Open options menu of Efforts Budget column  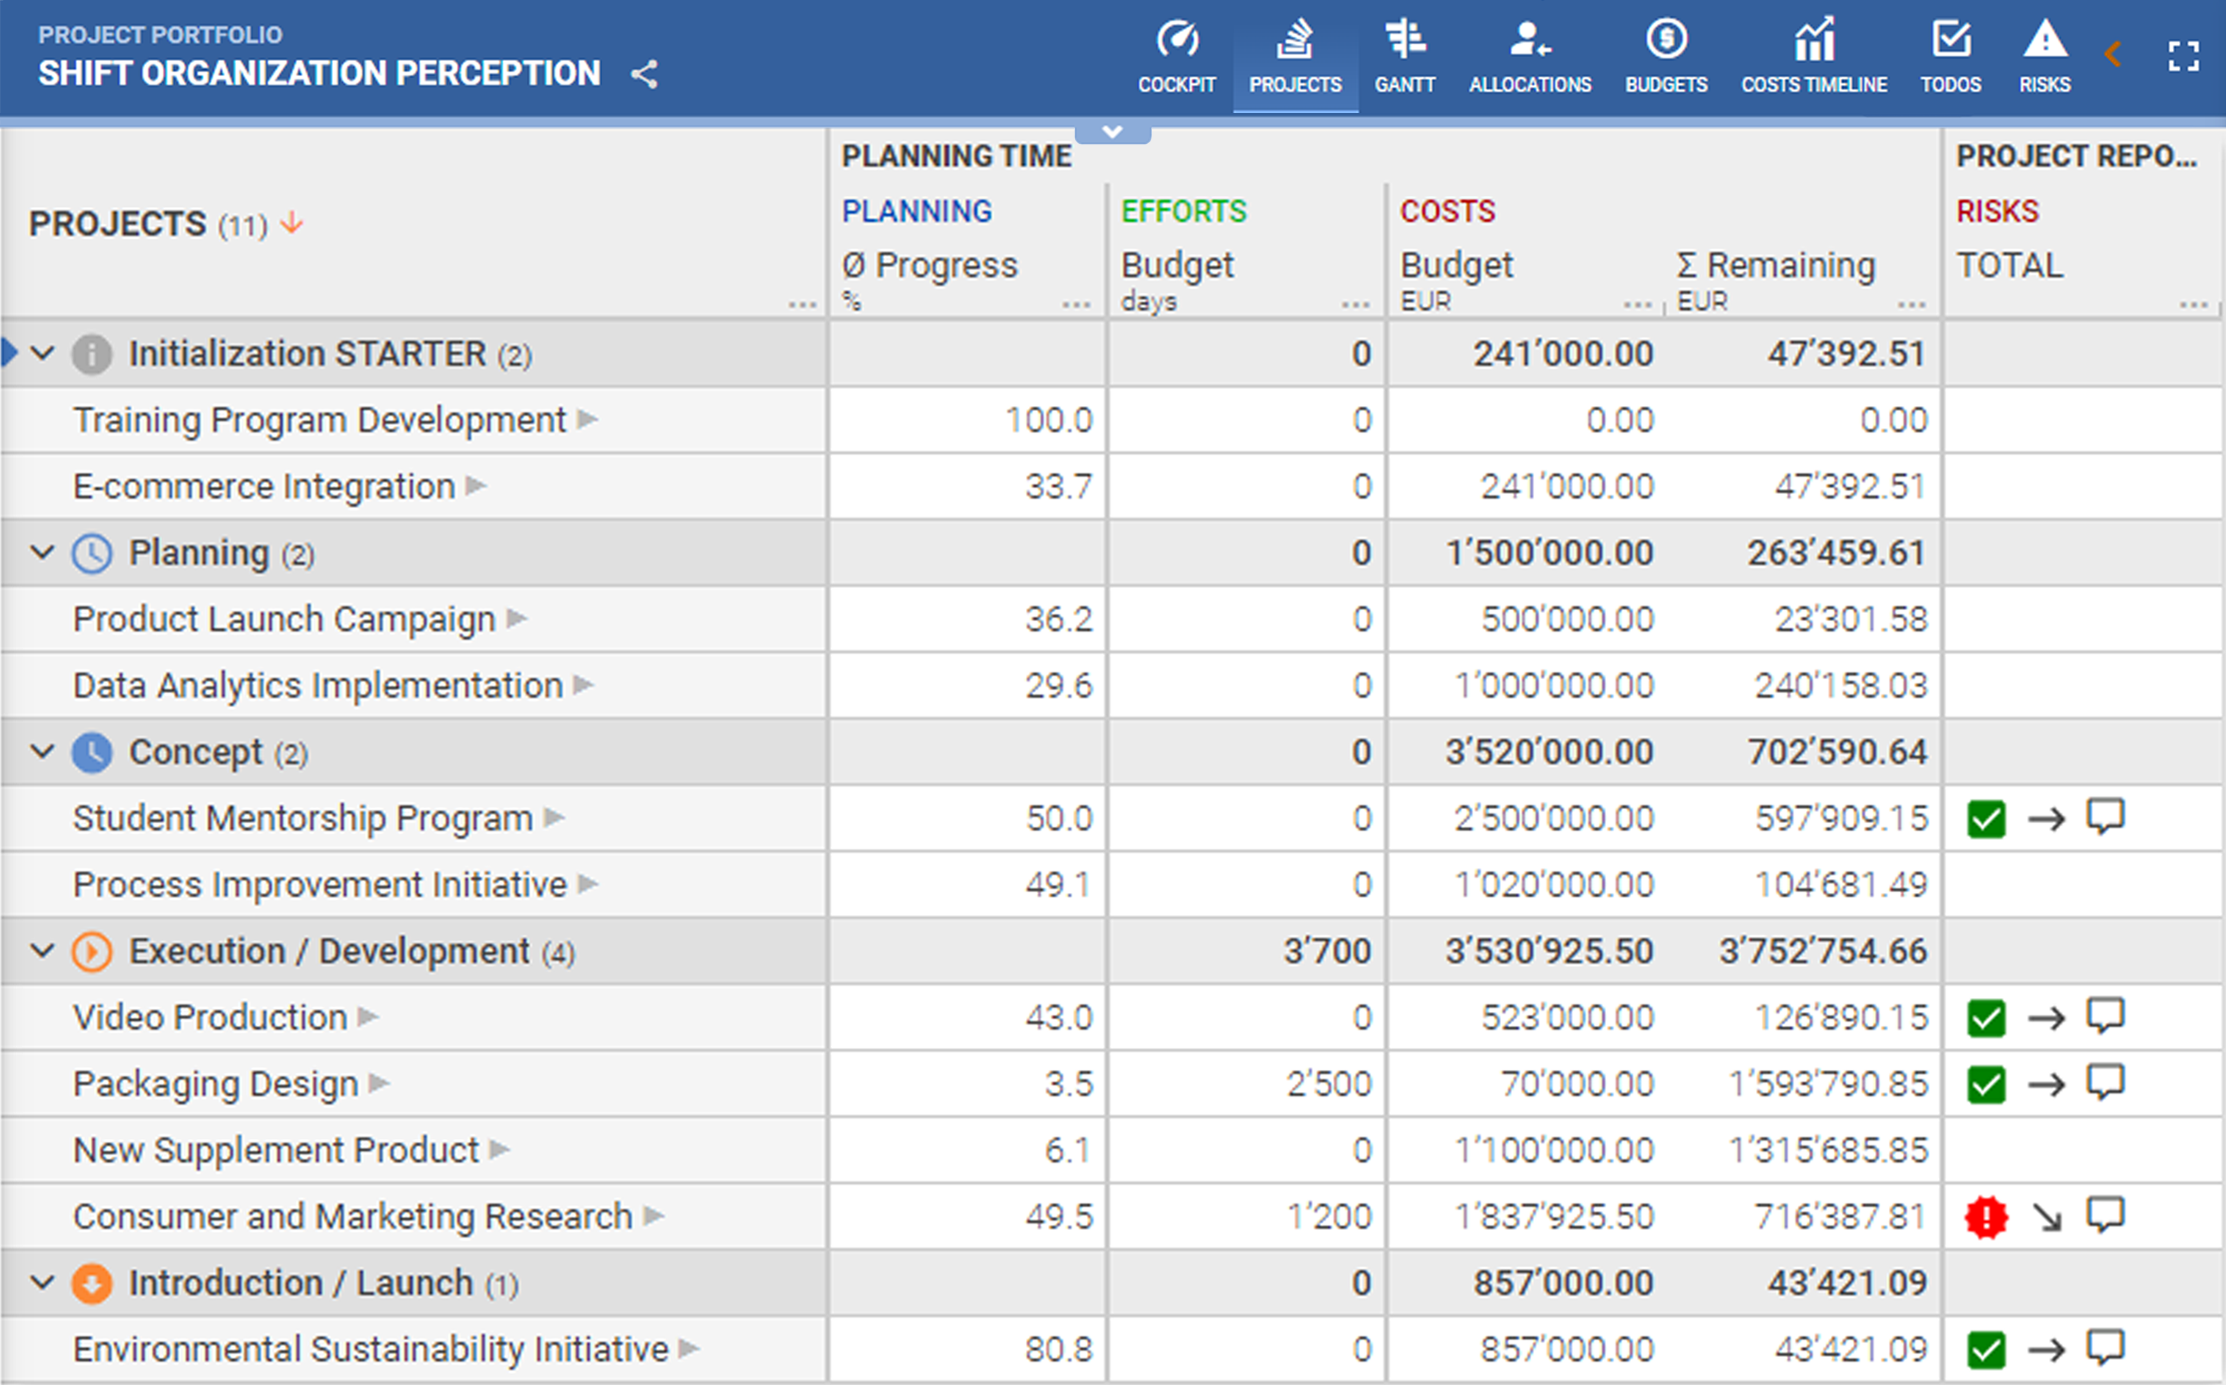click(x=1356, y=304)
